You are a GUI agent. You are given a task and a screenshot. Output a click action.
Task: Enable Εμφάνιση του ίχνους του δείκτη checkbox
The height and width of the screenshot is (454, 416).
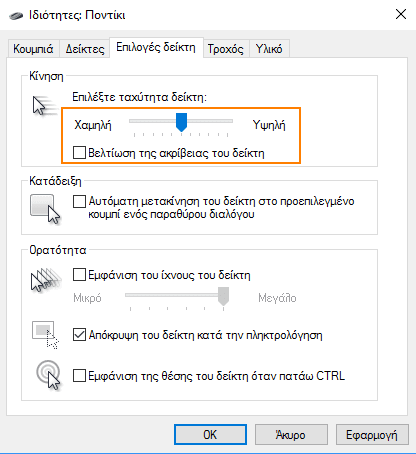point(79,275)
